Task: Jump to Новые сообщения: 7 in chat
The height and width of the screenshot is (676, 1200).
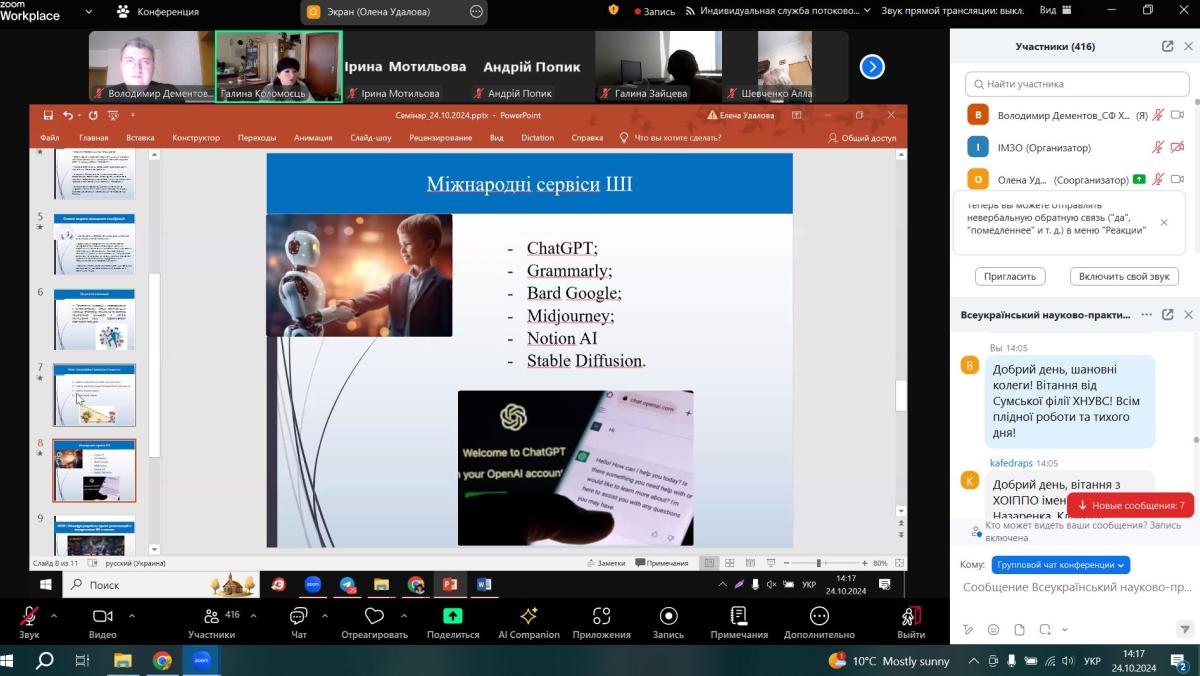Action: [x=1130, y=506]
